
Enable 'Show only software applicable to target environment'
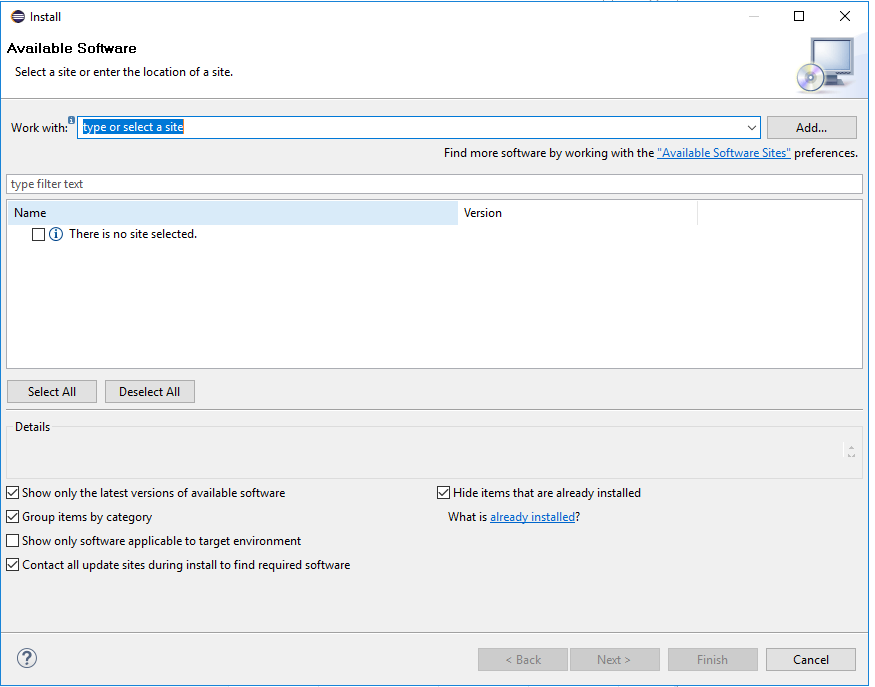coord(12,541)
